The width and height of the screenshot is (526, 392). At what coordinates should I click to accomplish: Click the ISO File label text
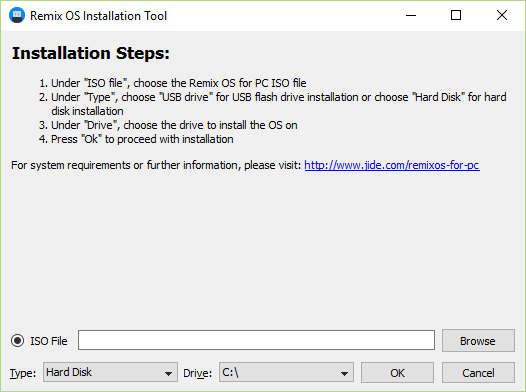[x=49, y=341]
